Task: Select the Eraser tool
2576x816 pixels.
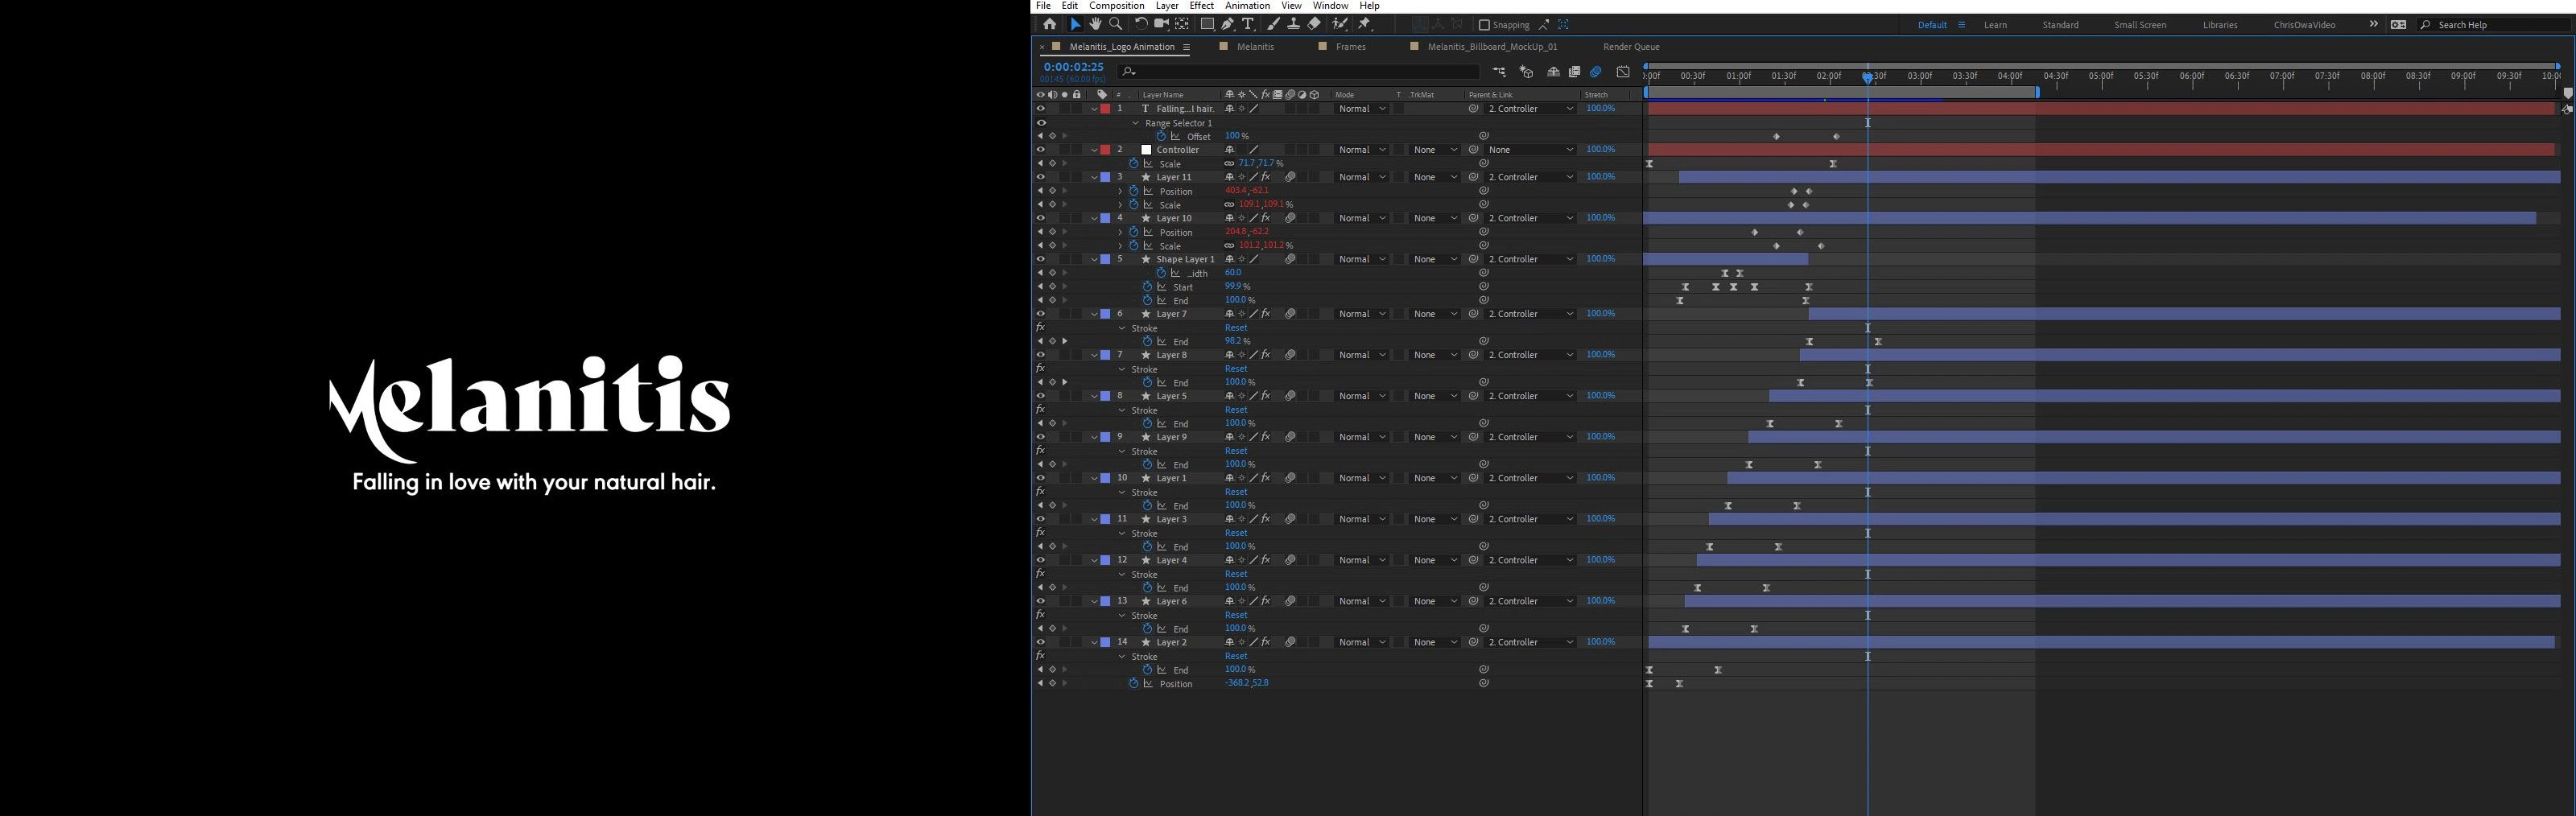Action: pos(1314,24)
